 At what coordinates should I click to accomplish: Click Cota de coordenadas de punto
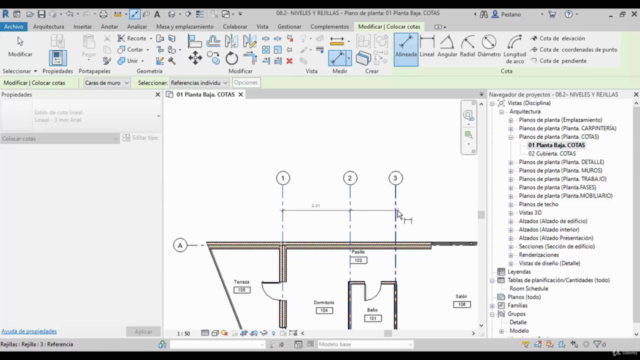[573, 50]
